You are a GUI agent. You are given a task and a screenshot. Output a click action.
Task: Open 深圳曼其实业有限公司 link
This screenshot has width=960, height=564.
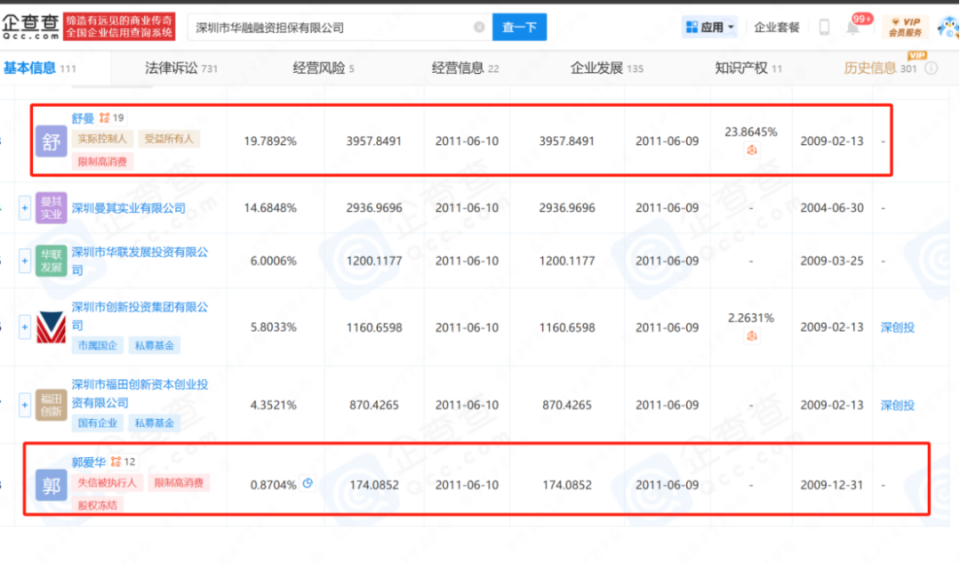click(129, 208)
